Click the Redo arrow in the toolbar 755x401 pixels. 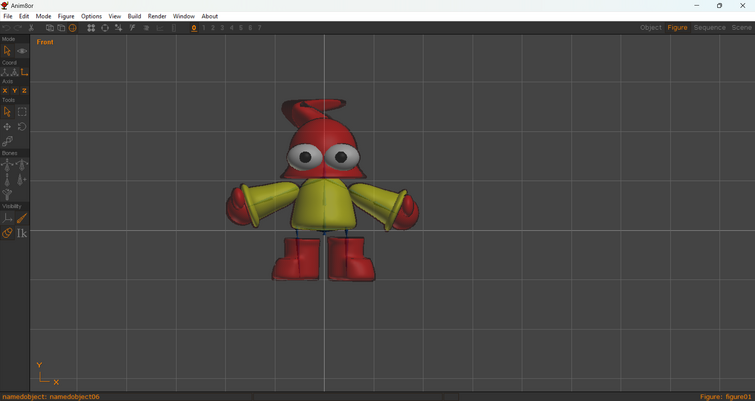coord(18,28)
